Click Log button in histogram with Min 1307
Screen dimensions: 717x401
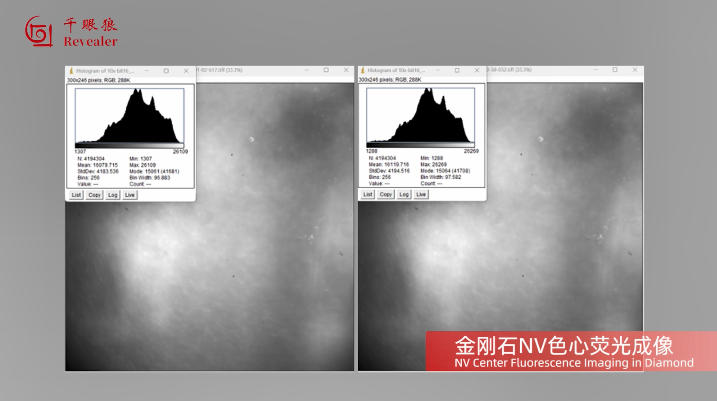(x=112, y=195)
